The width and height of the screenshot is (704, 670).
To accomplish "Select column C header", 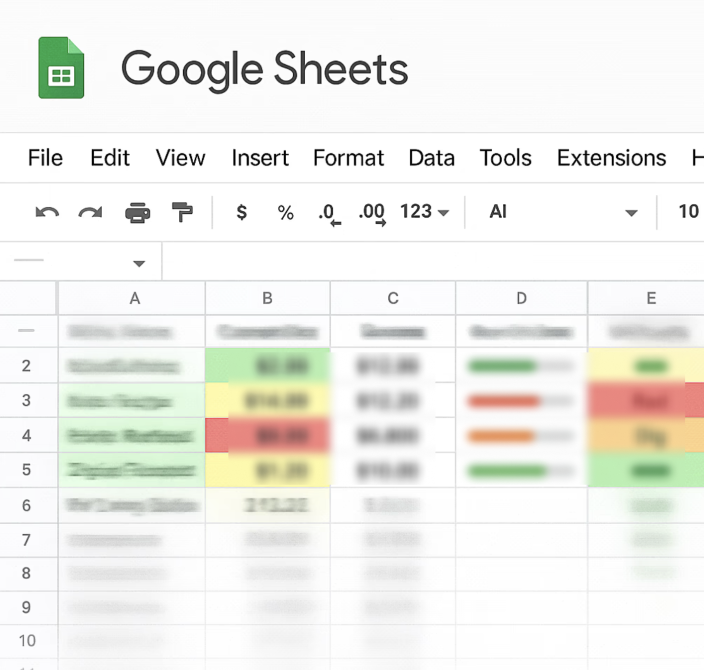I will point(393,298).
